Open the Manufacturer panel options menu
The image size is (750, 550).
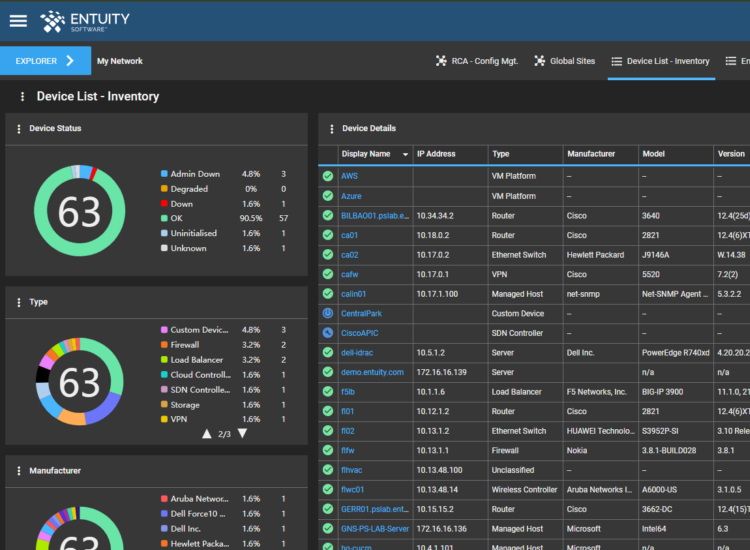[19, 471]
